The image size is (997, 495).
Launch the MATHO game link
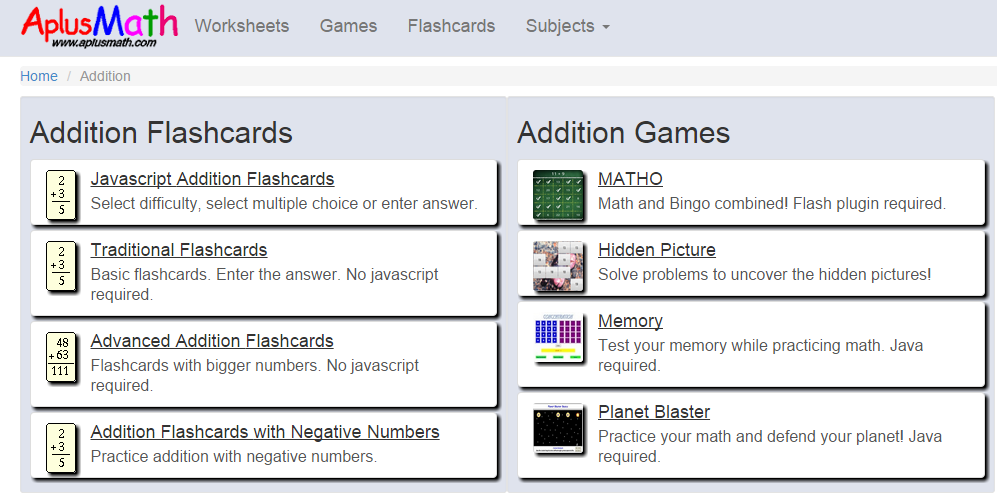[x=630, y=179]
